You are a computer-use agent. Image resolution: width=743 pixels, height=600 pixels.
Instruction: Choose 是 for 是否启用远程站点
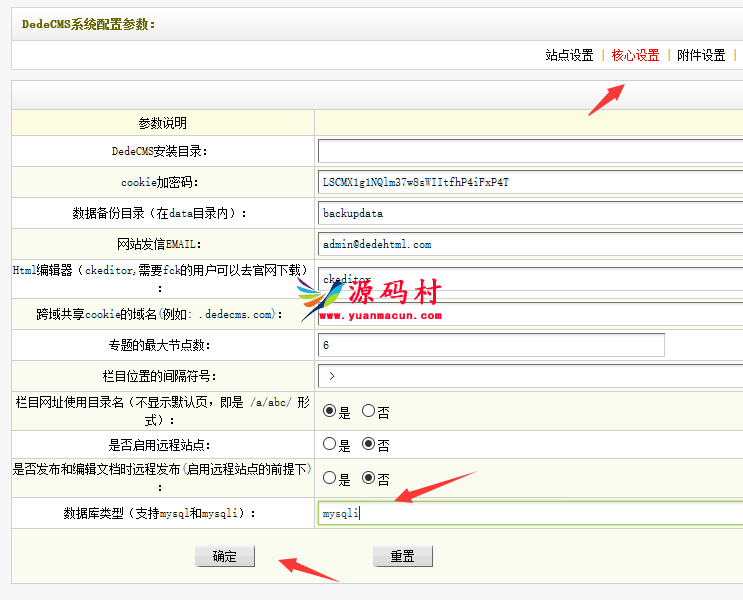pyautogui.click(x=329, y=444)
